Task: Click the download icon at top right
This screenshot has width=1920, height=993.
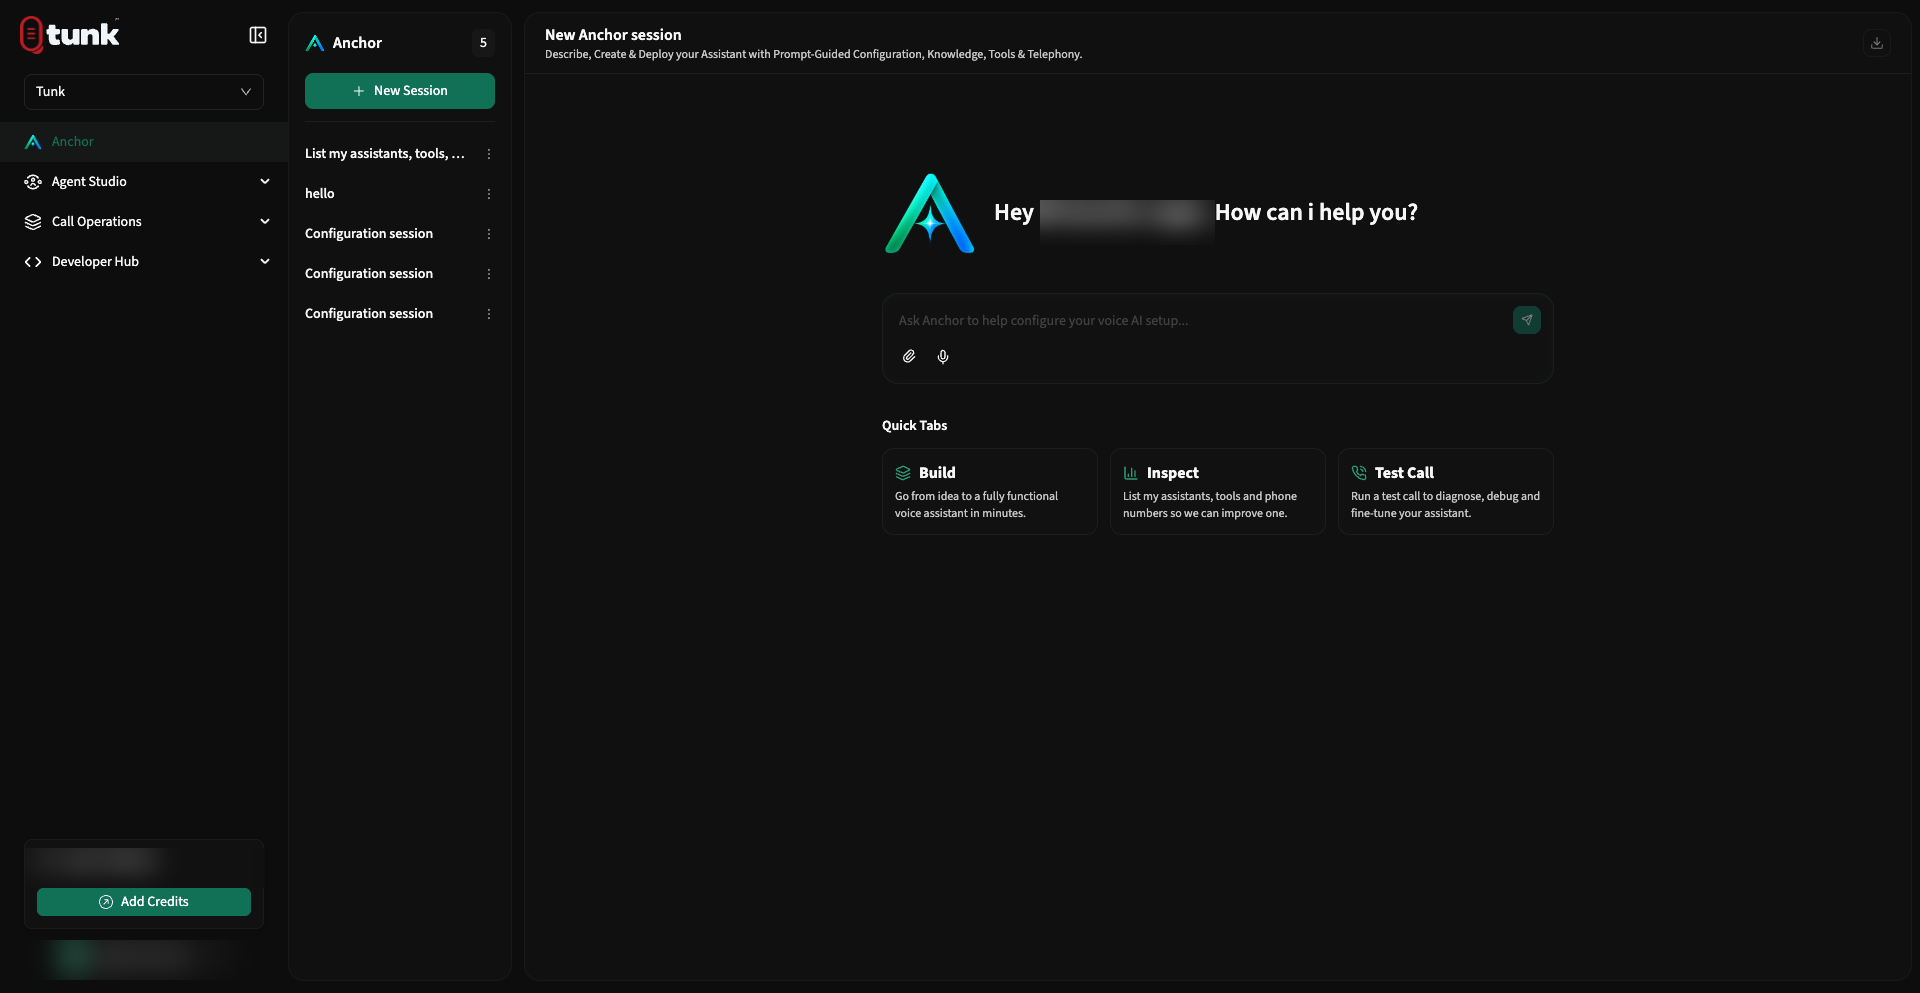Action: point(1877,43)
